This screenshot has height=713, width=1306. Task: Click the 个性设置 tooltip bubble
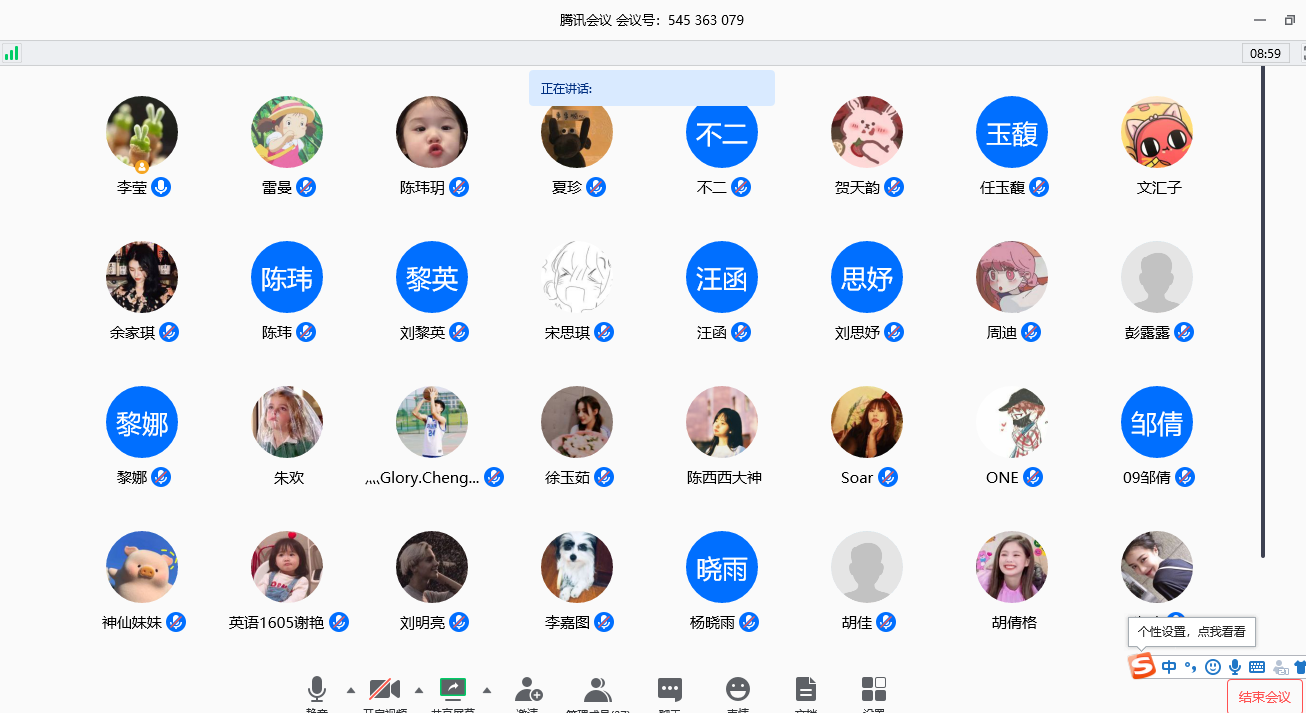point(1191,632)
